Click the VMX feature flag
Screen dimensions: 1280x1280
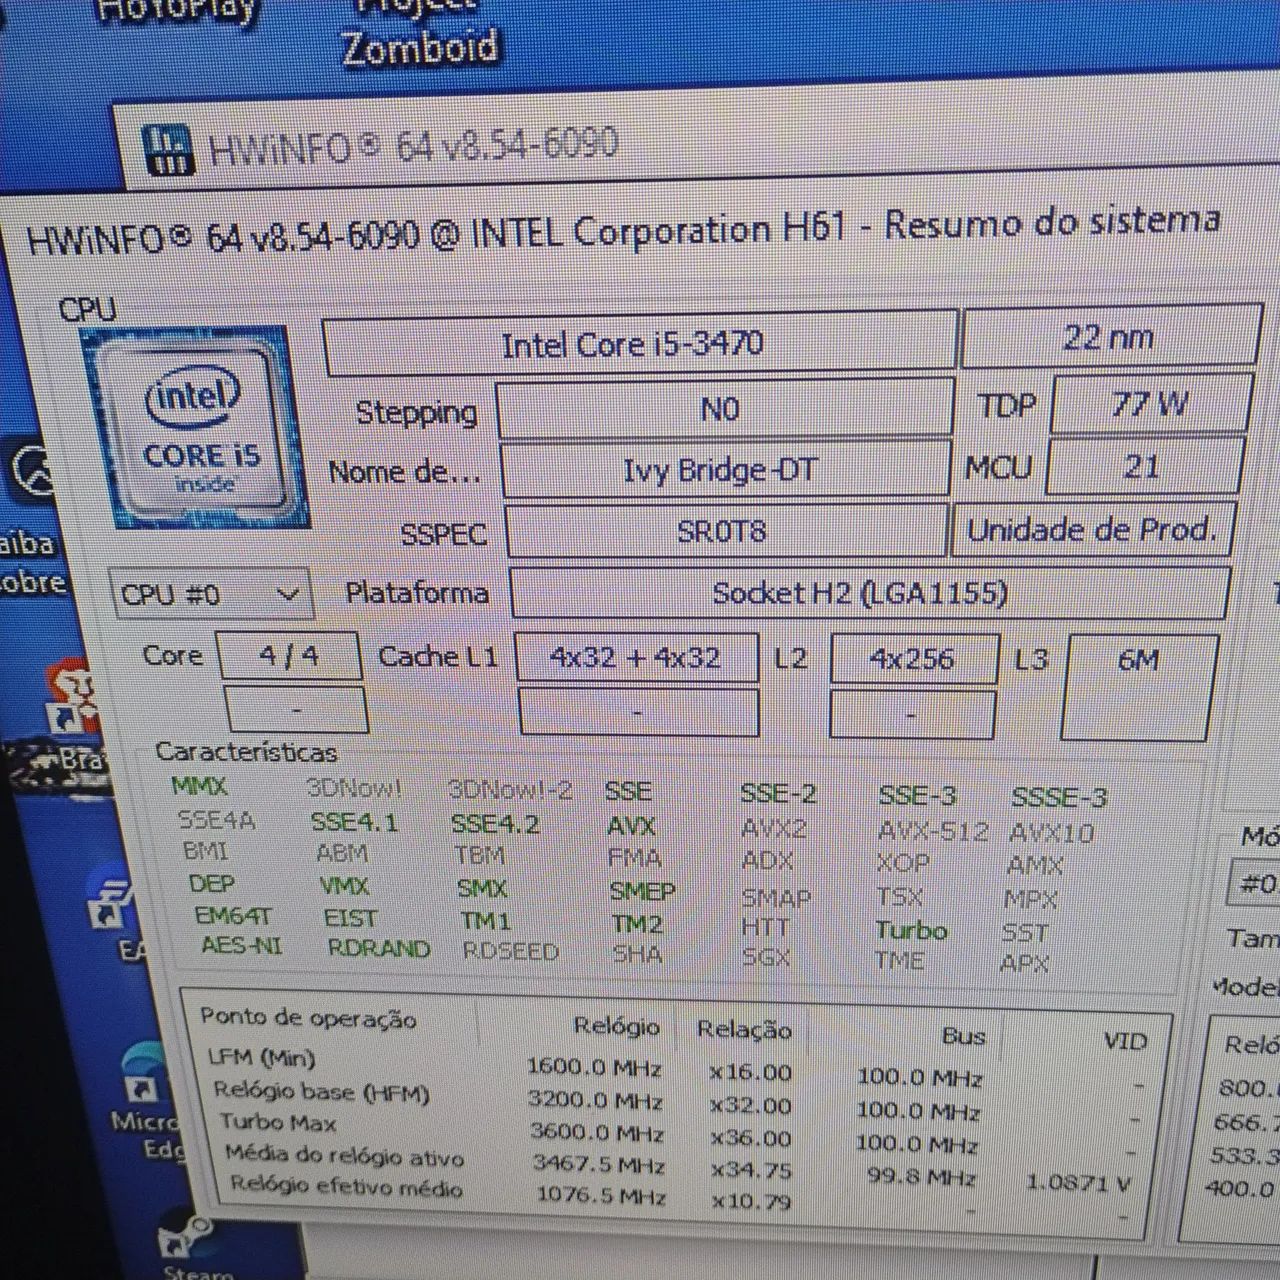(x=344, y=886)
